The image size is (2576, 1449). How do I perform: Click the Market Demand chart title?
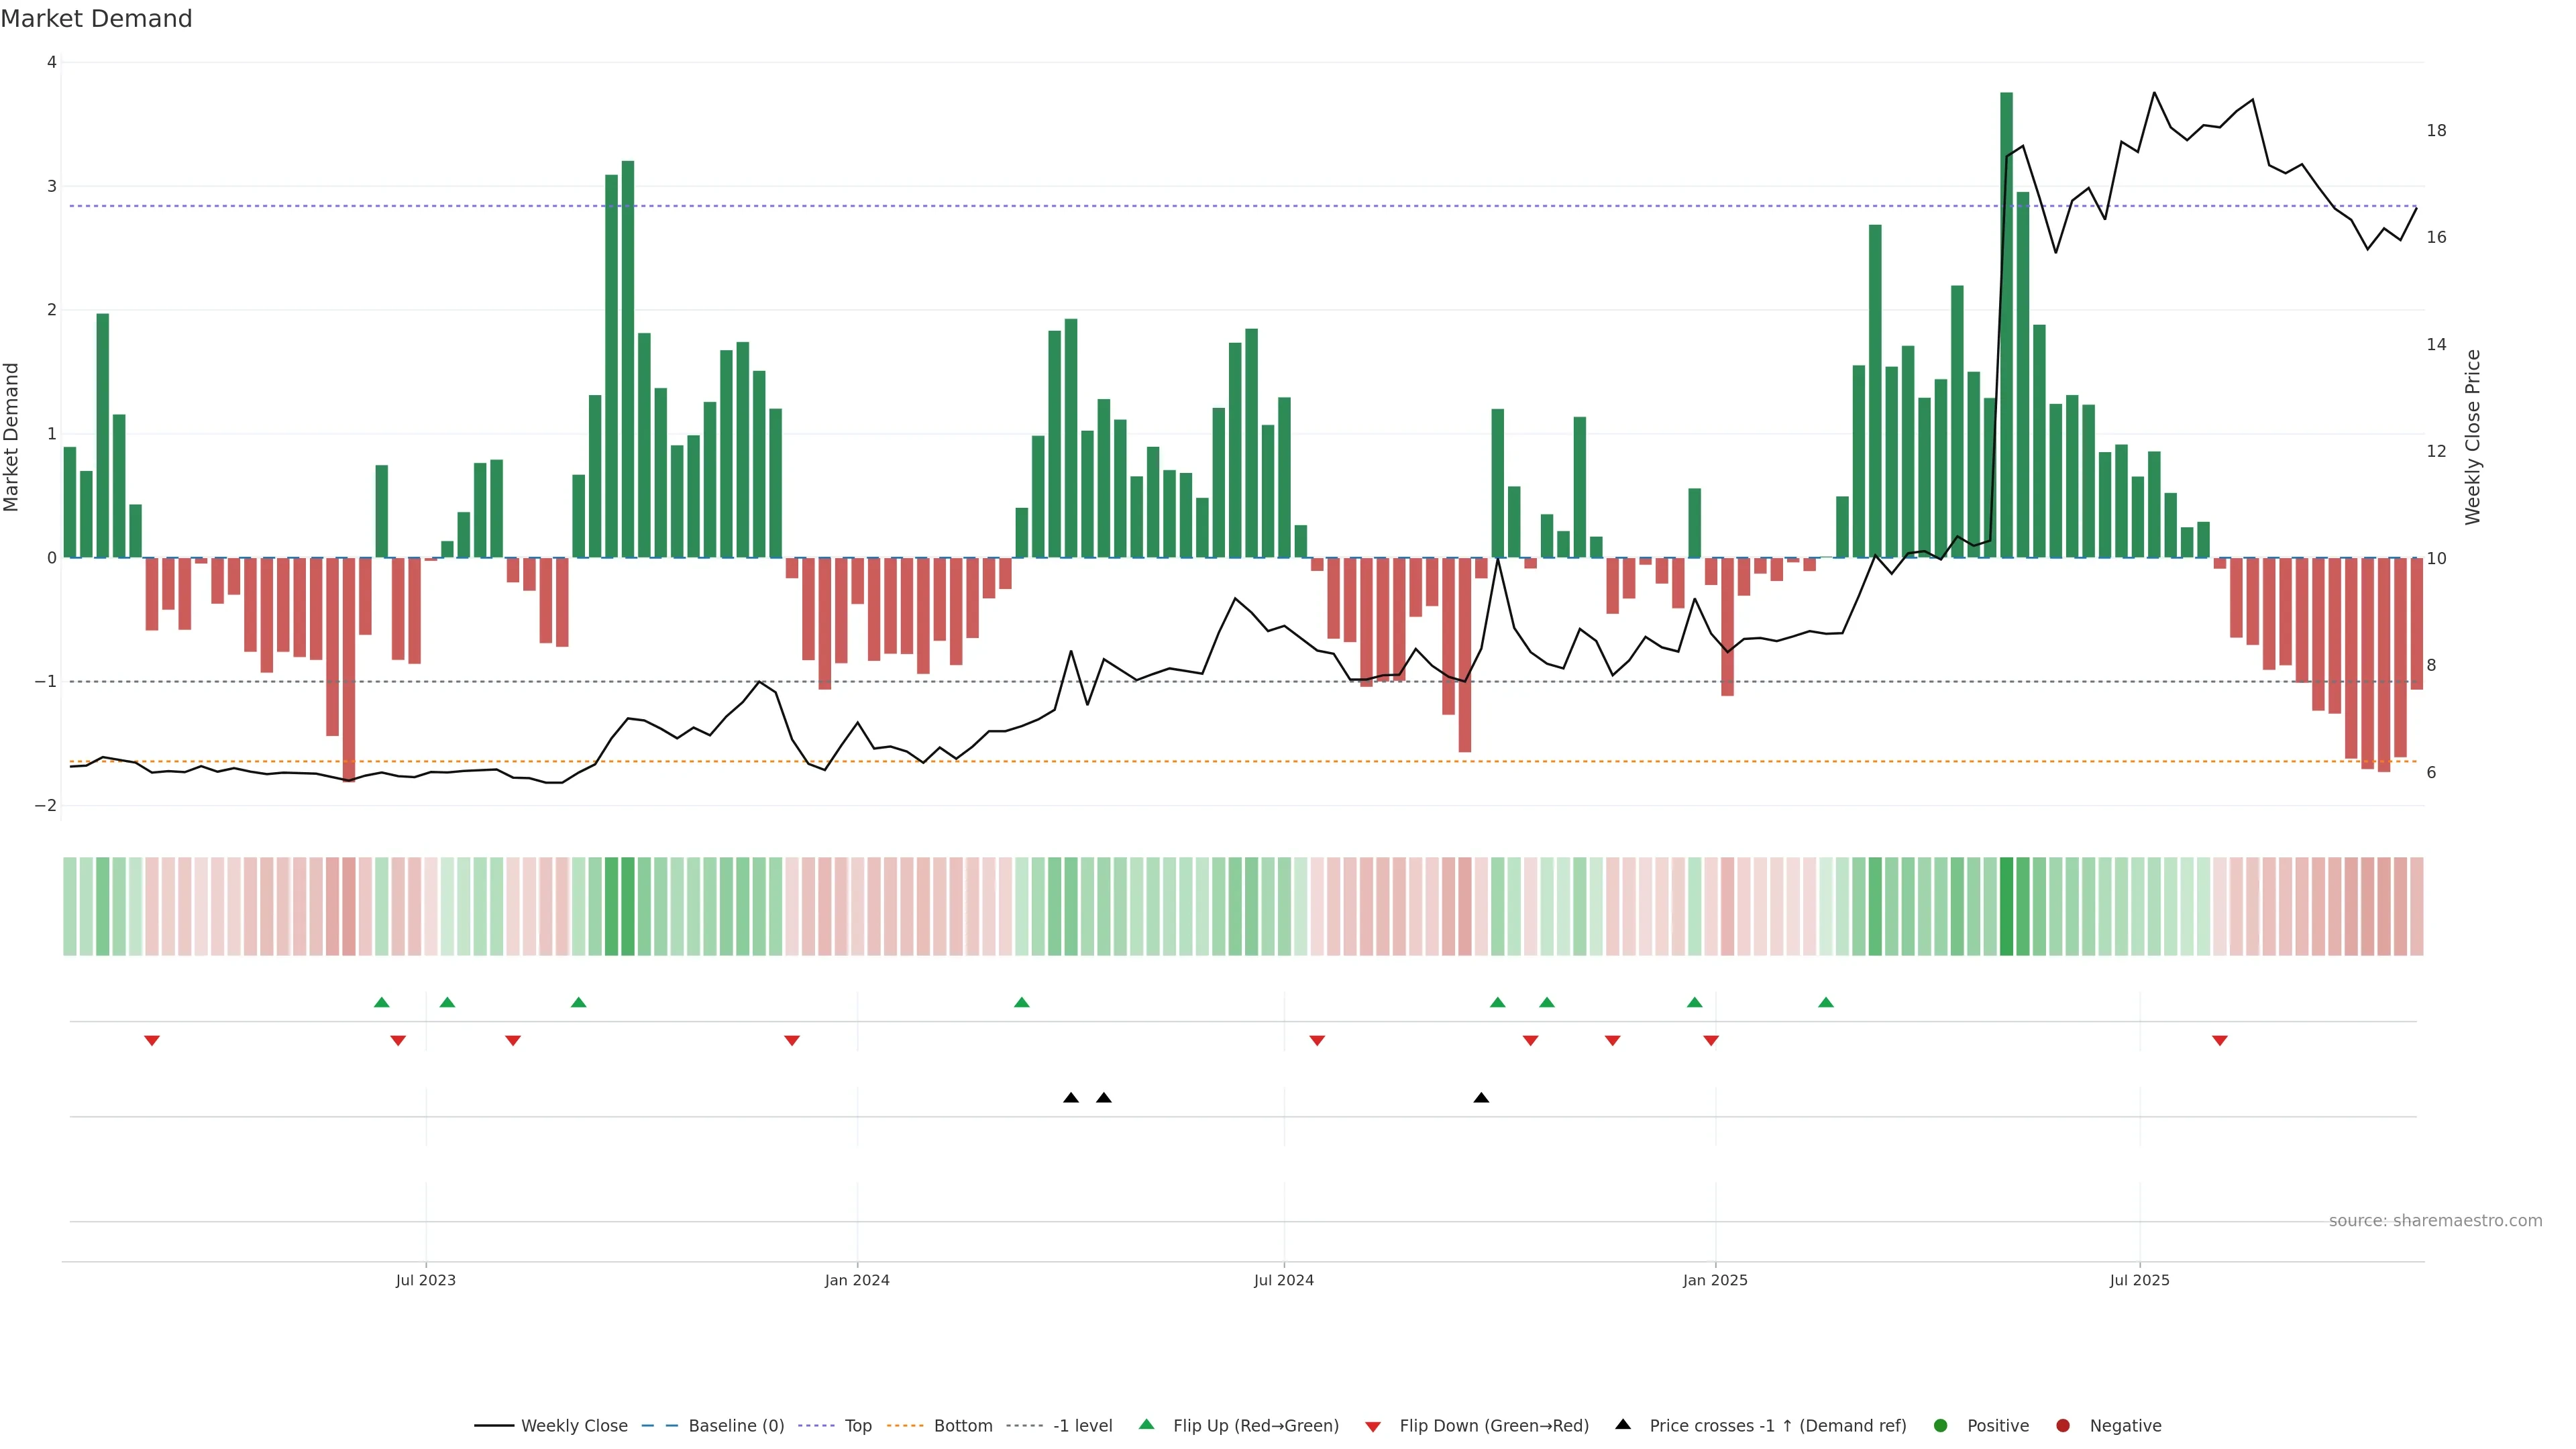pyautogui.click(x=96, y=19)
